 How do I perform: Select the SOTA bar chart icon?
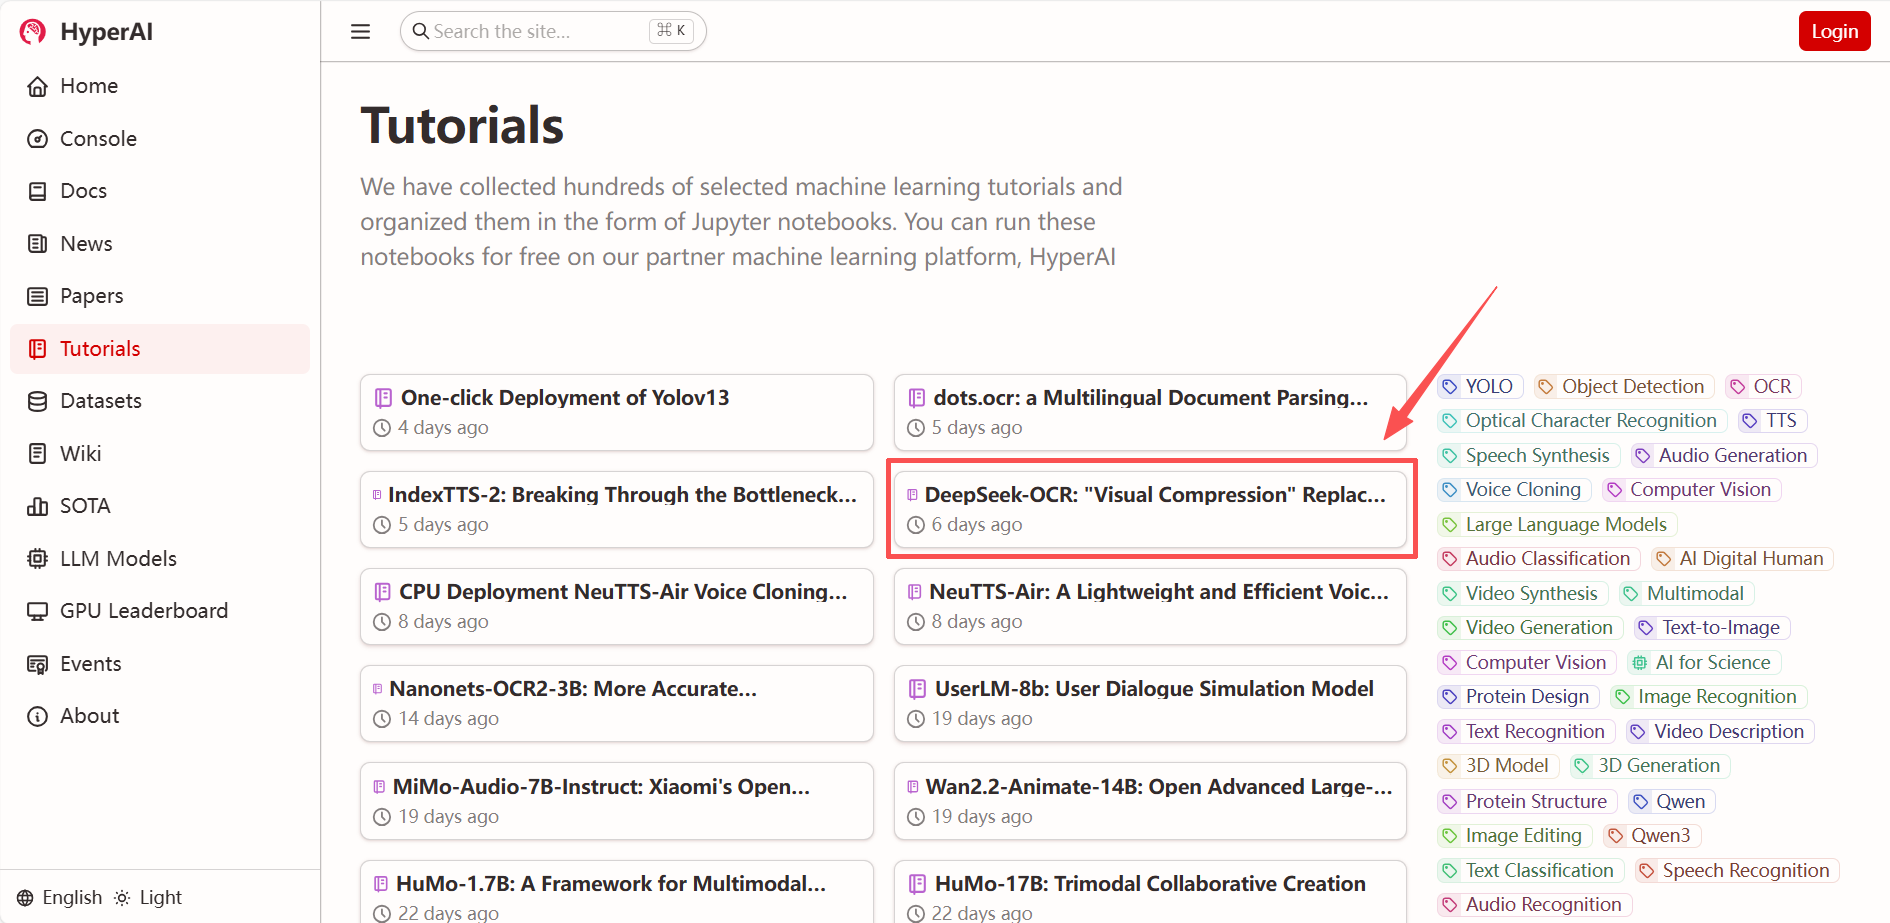[x=38, y=506]
